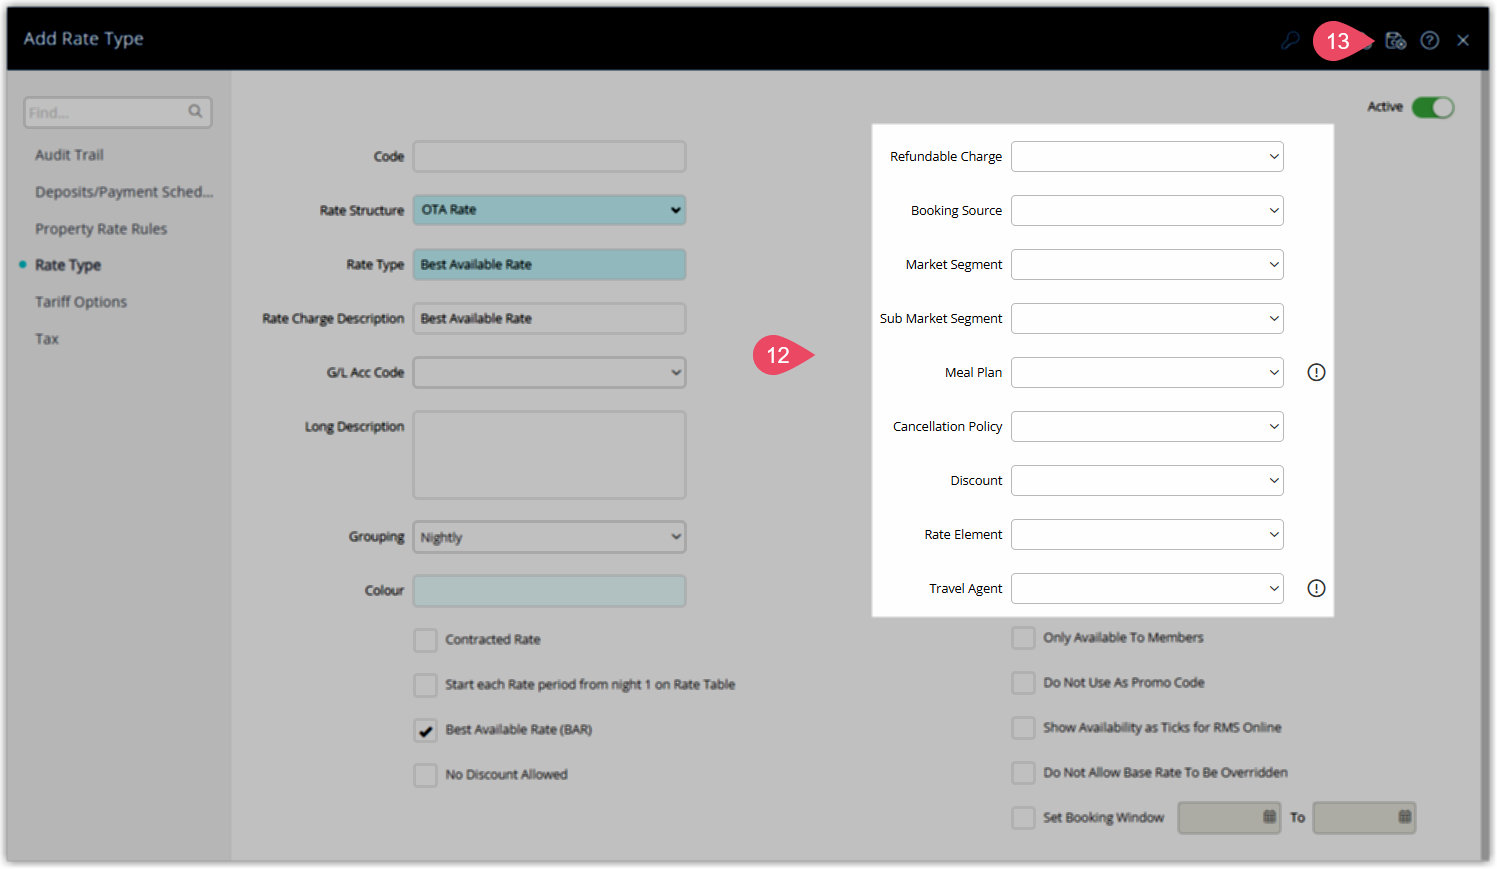Expand the G/L Acc Code dropdown
This screenshot has height=869, width=1497.
click(549, 372)
